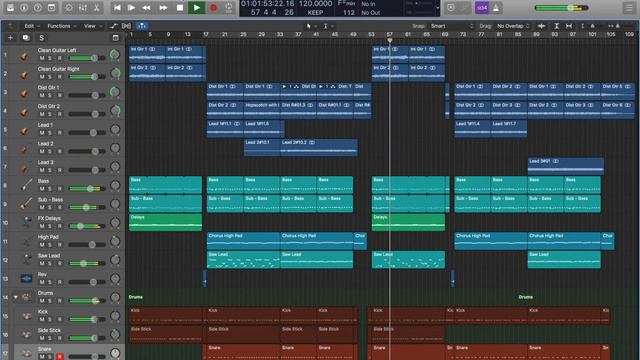Toggle the blue Catch playhead button

click(x=141, y=26)
